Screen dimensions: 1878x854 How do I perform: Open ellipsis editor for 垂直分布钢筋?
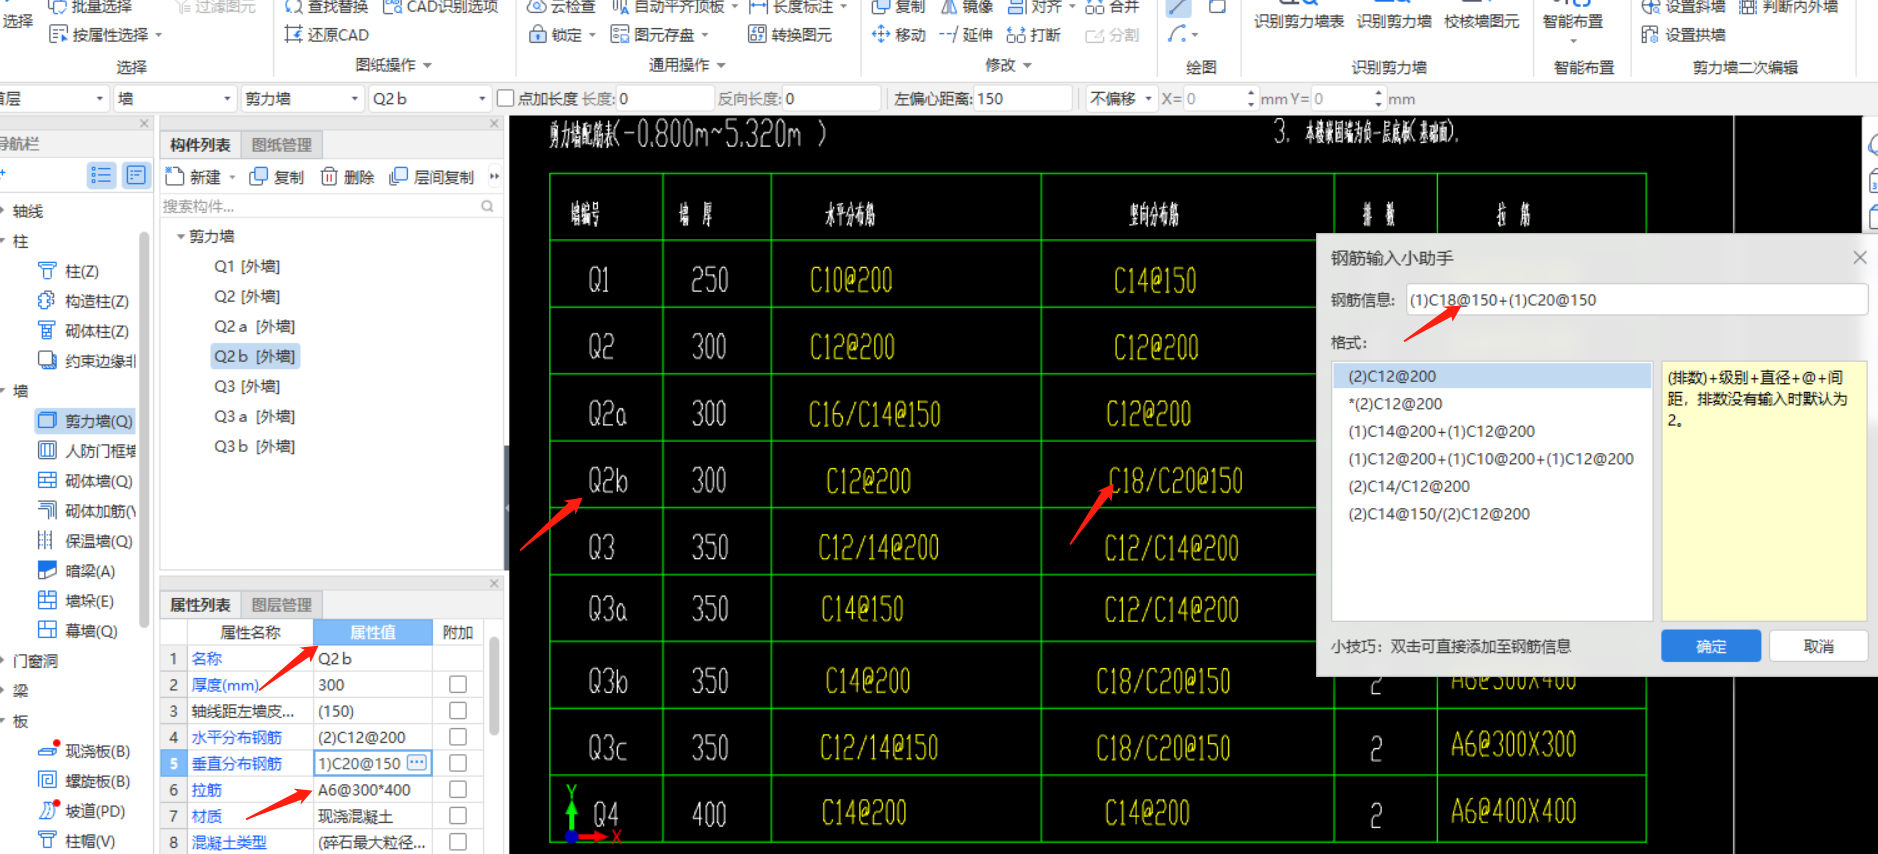click(418, 763)
